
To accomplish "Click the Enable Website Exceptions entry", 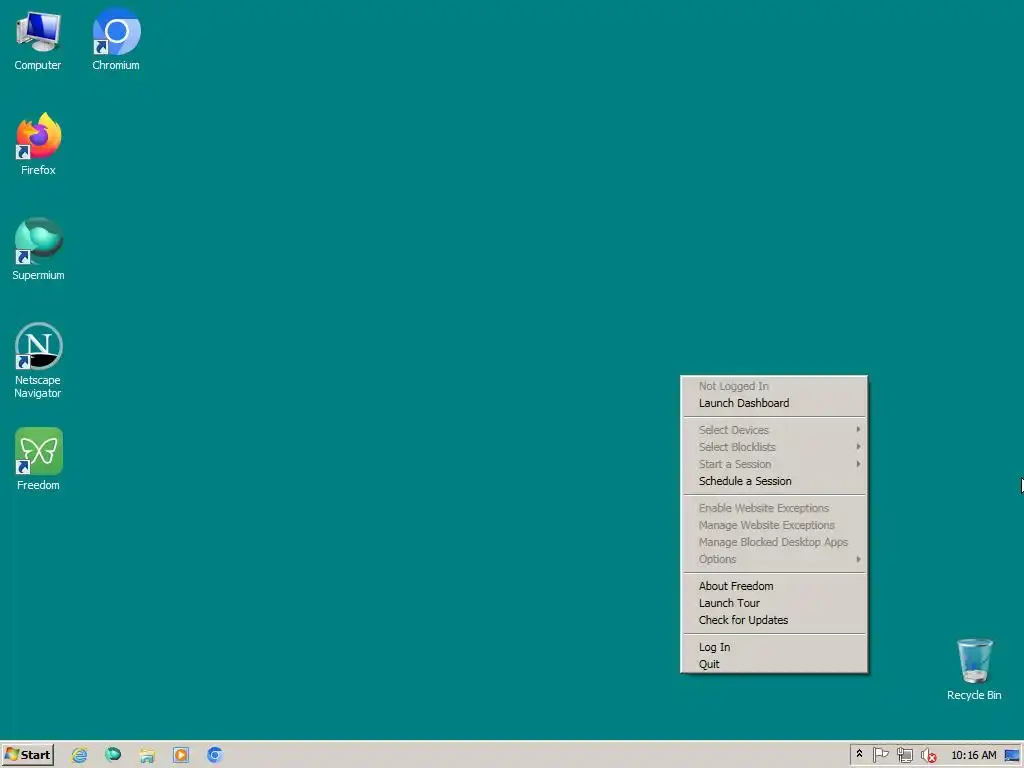I will coord(774,508).
